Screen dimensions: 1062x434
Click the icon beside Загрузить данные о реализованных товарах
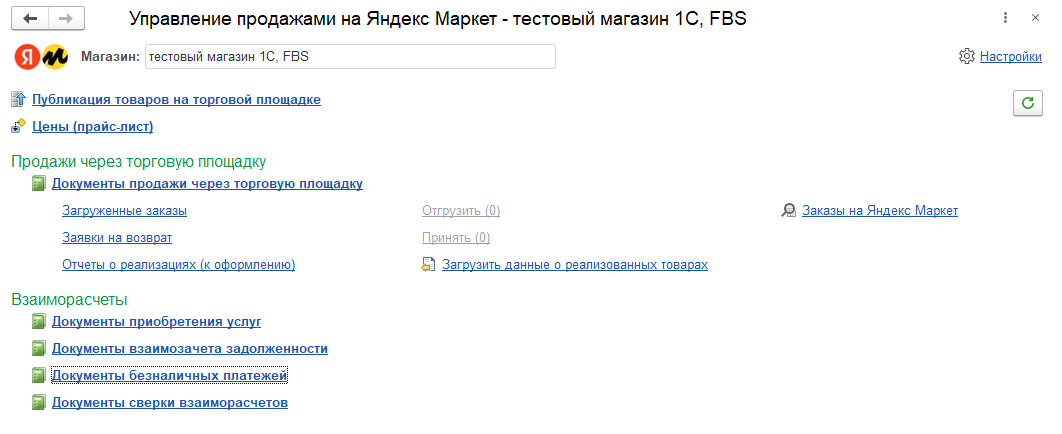tap(429, 265)
